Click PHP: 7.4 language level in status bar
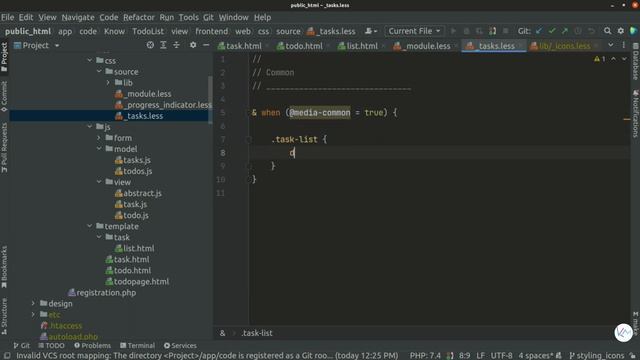This screenshot has height=360, width=640. (425, 356)
